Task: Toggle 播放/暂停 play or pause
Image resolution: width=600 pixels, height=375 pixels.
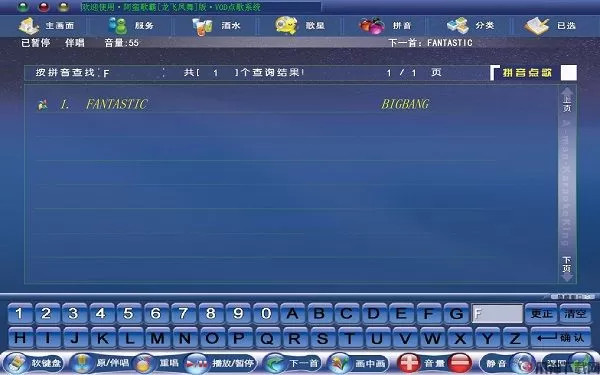Action: pyautogui.click(x=220, y=363)
